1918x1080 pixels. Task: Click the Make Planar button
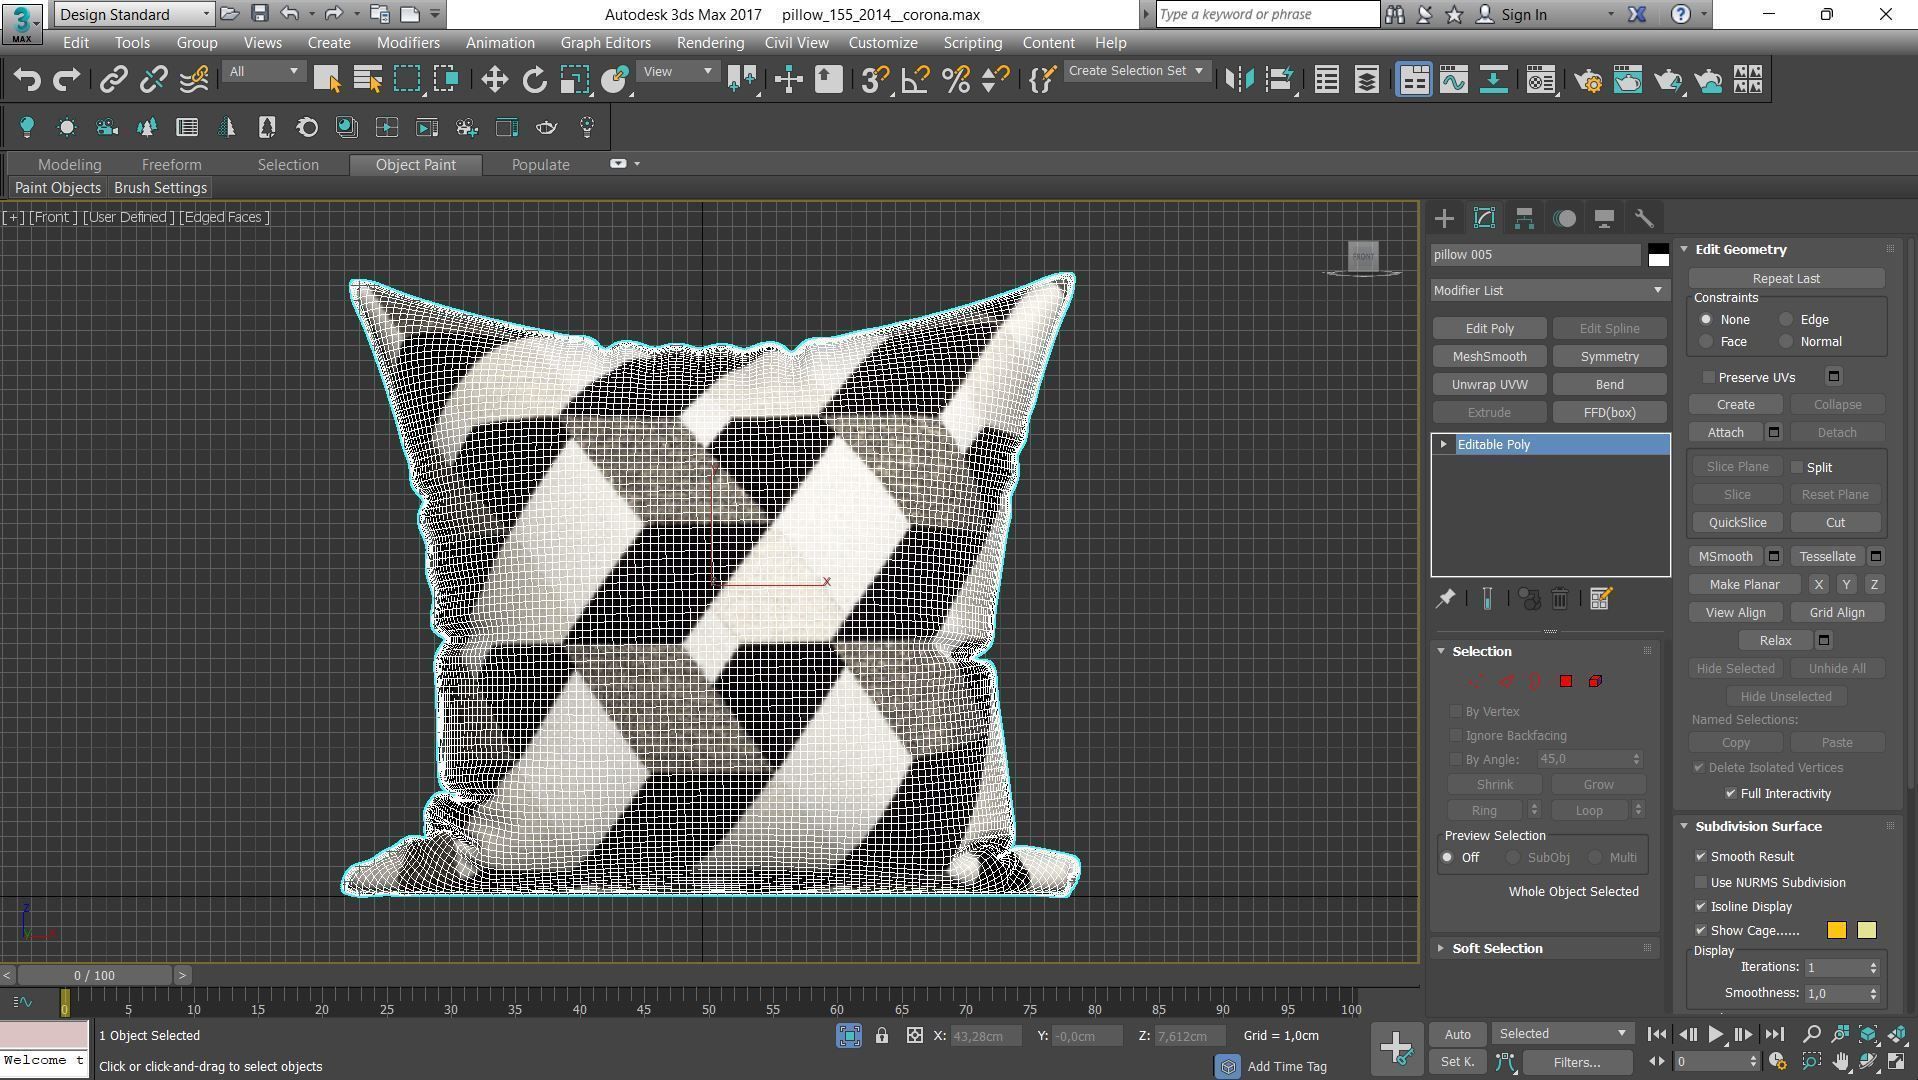pyautogui.click(x=1744, y=585)
